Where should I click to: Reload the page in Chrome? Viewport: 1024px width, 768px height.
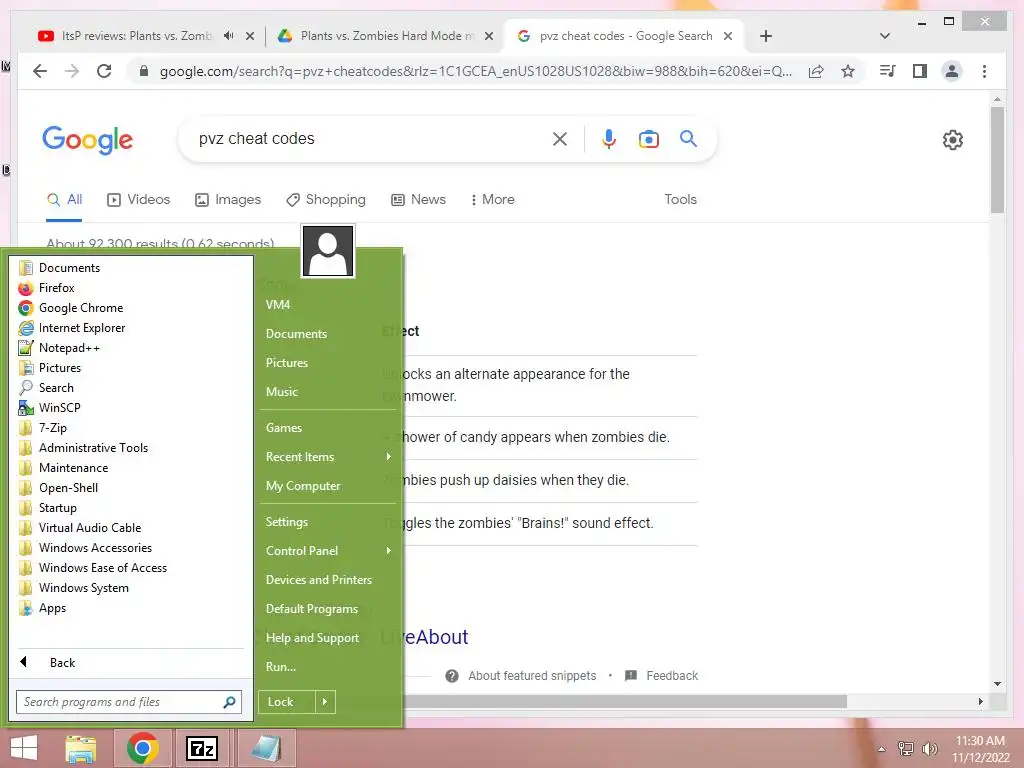click(104, 71)
